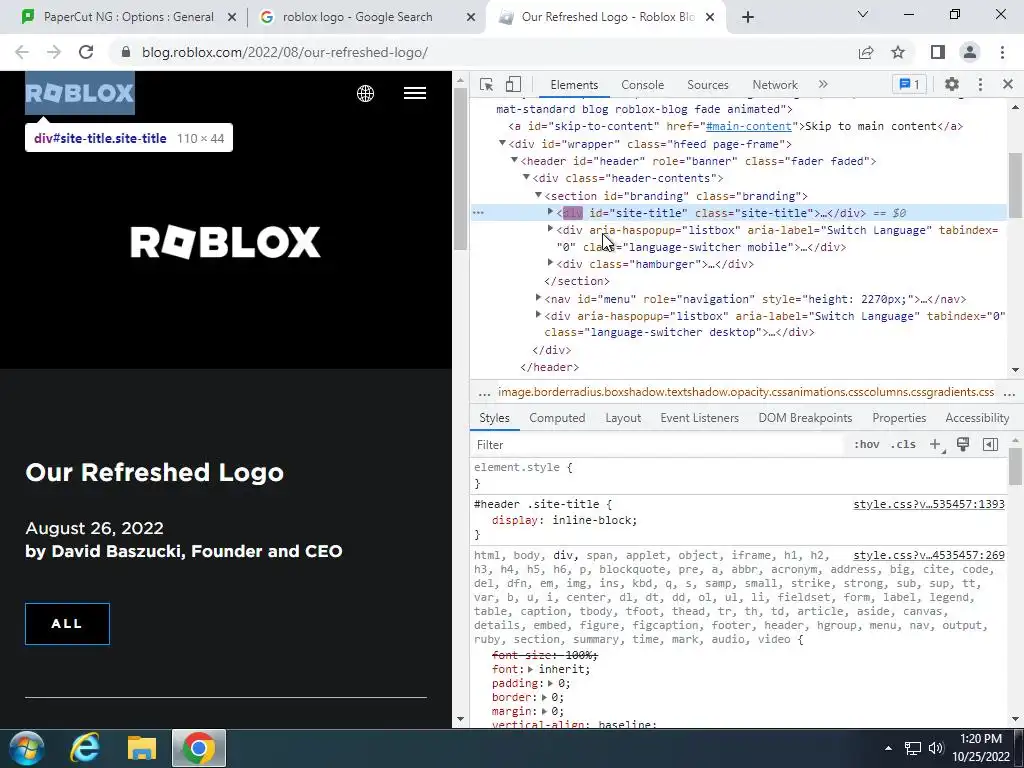Switch to the Sources tab
Viewport: 1024px width, 768px height.
(707, 85)
